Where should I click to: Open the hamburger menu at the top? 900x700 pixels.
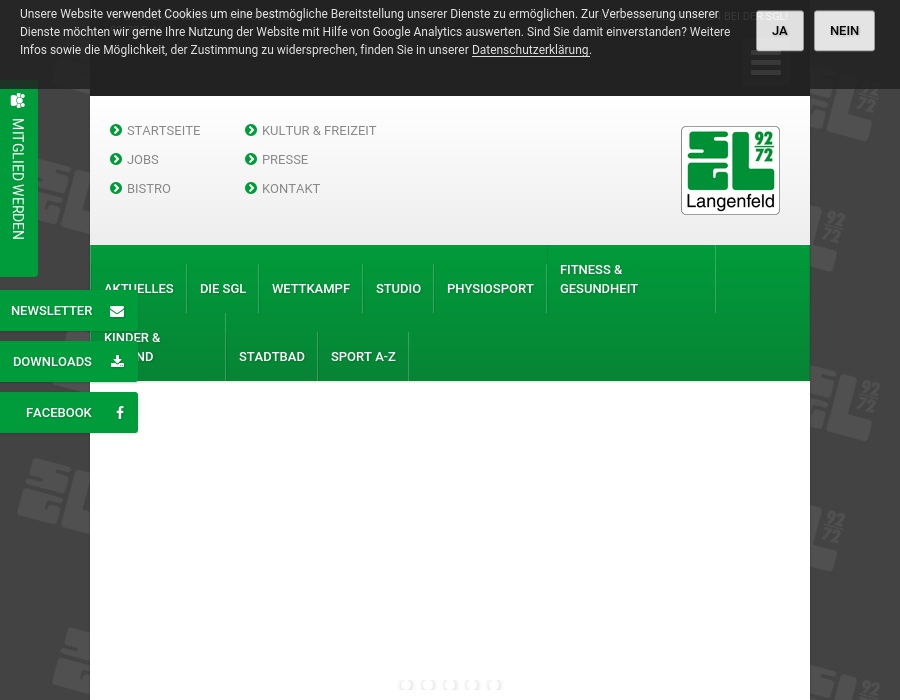[x=766, y=64]
